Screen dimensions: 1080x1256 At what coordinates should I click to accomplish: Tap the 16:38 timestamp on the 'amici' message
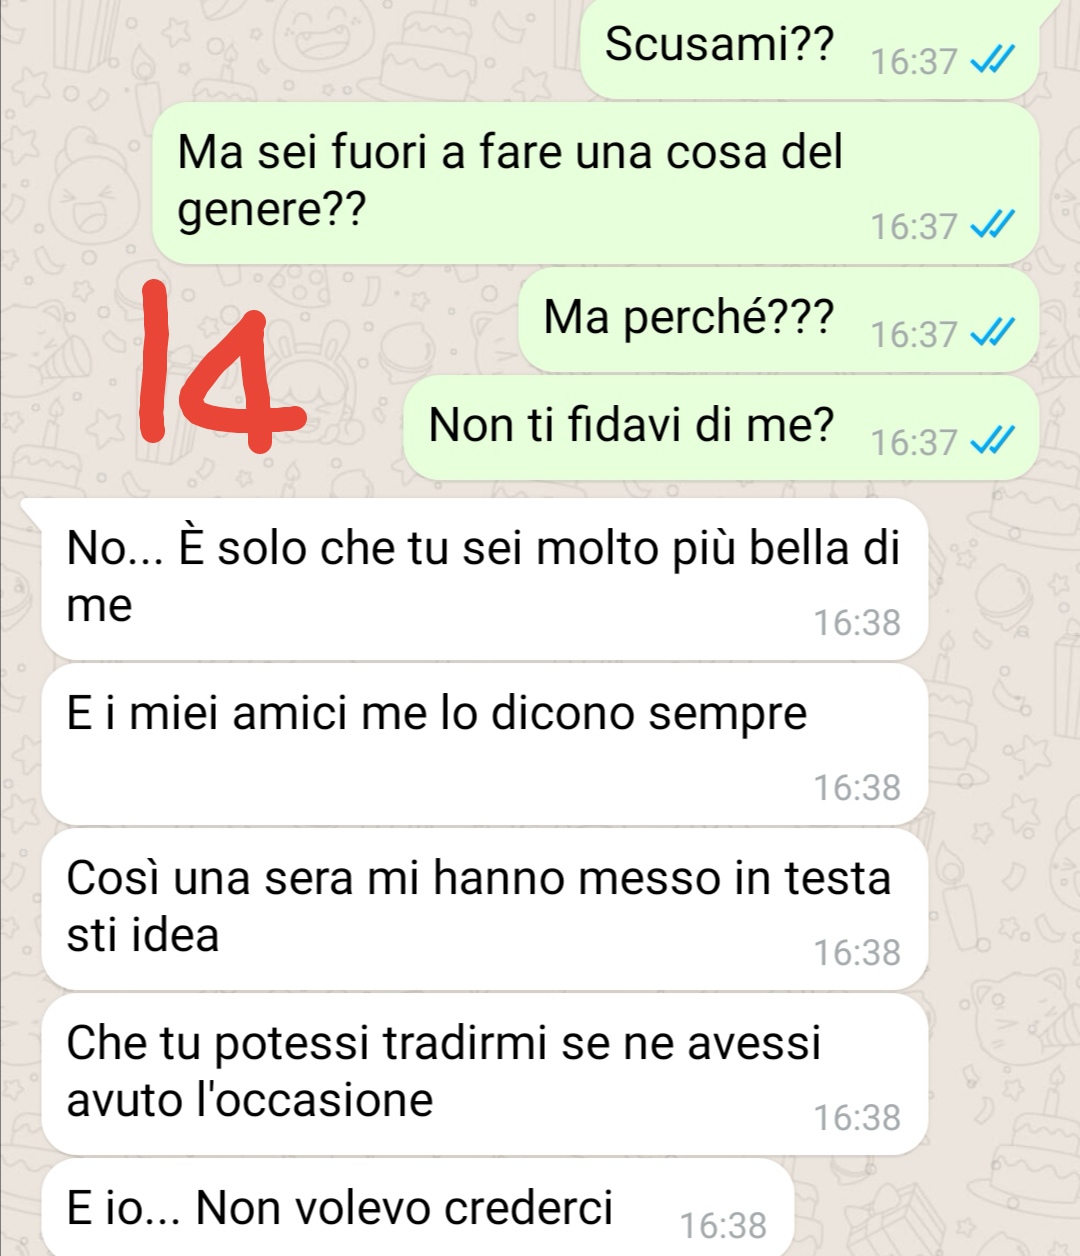click(857, 788)
